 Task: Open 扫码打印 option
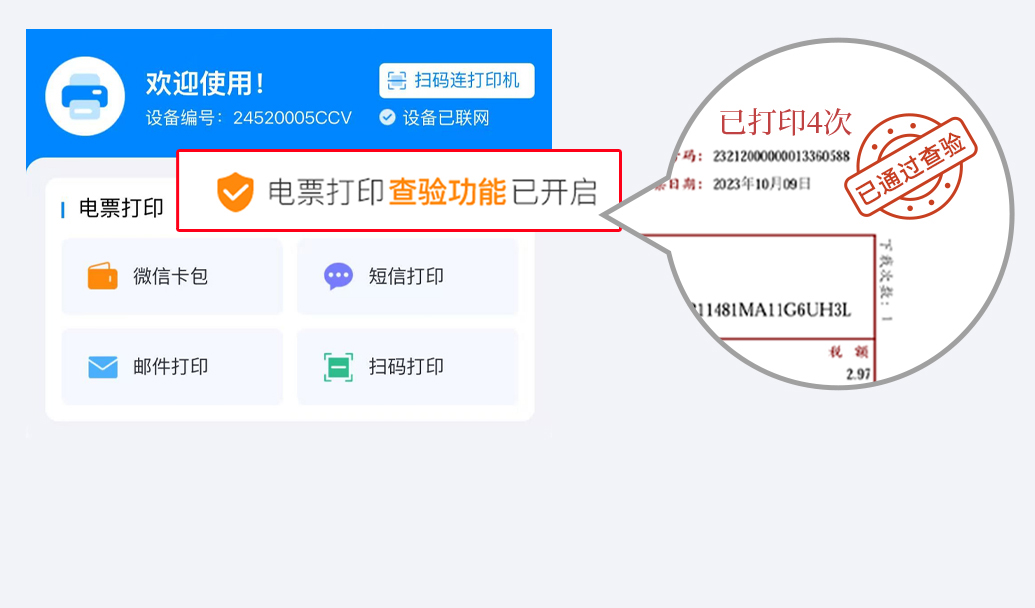coord(407,367)
